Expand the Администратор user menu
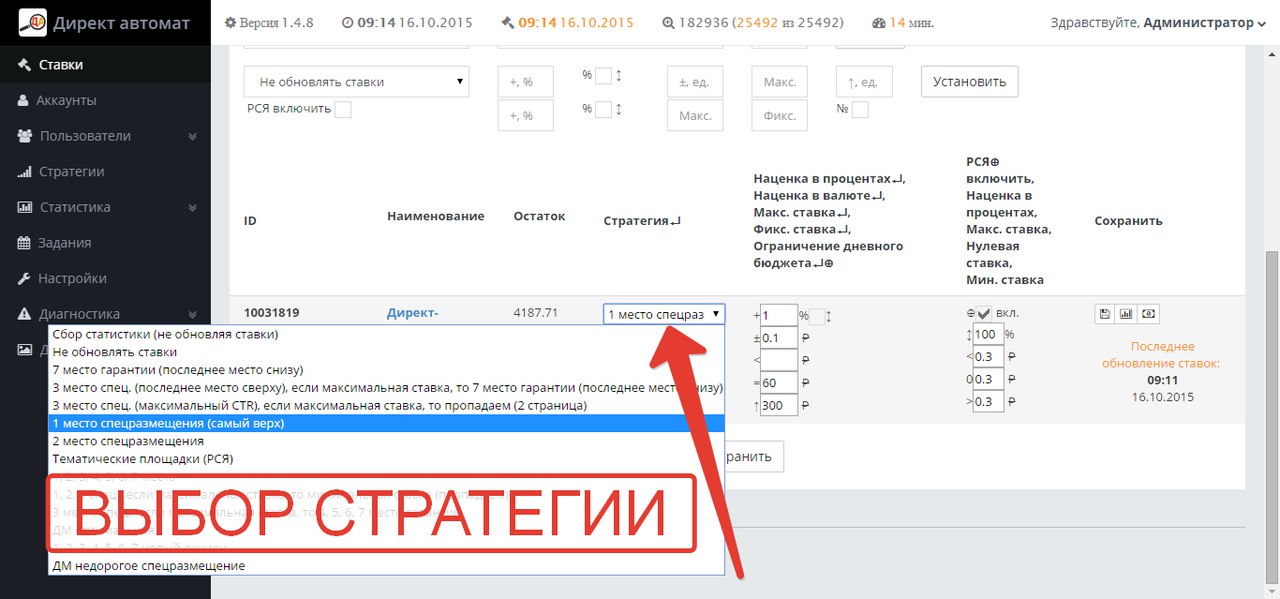The width and height of the screenshot is (1280, 599). tap(1204, 22)
